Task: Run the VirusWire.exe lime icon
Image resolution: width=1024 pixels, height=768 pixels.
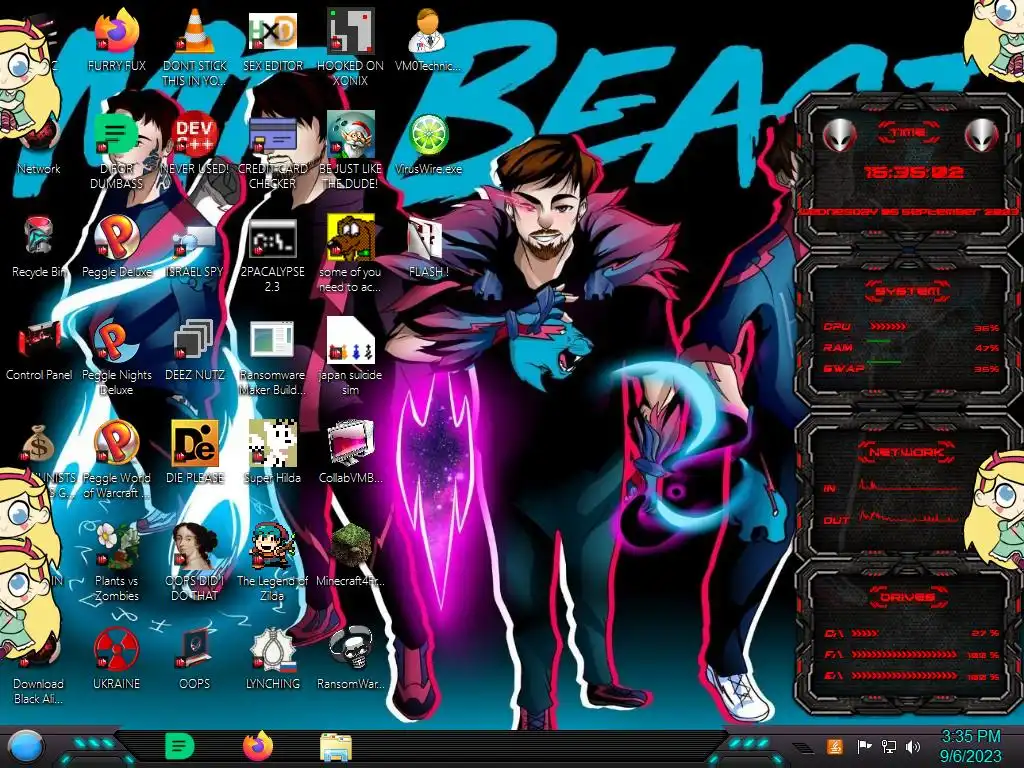Action: click(x=428, y=135)
